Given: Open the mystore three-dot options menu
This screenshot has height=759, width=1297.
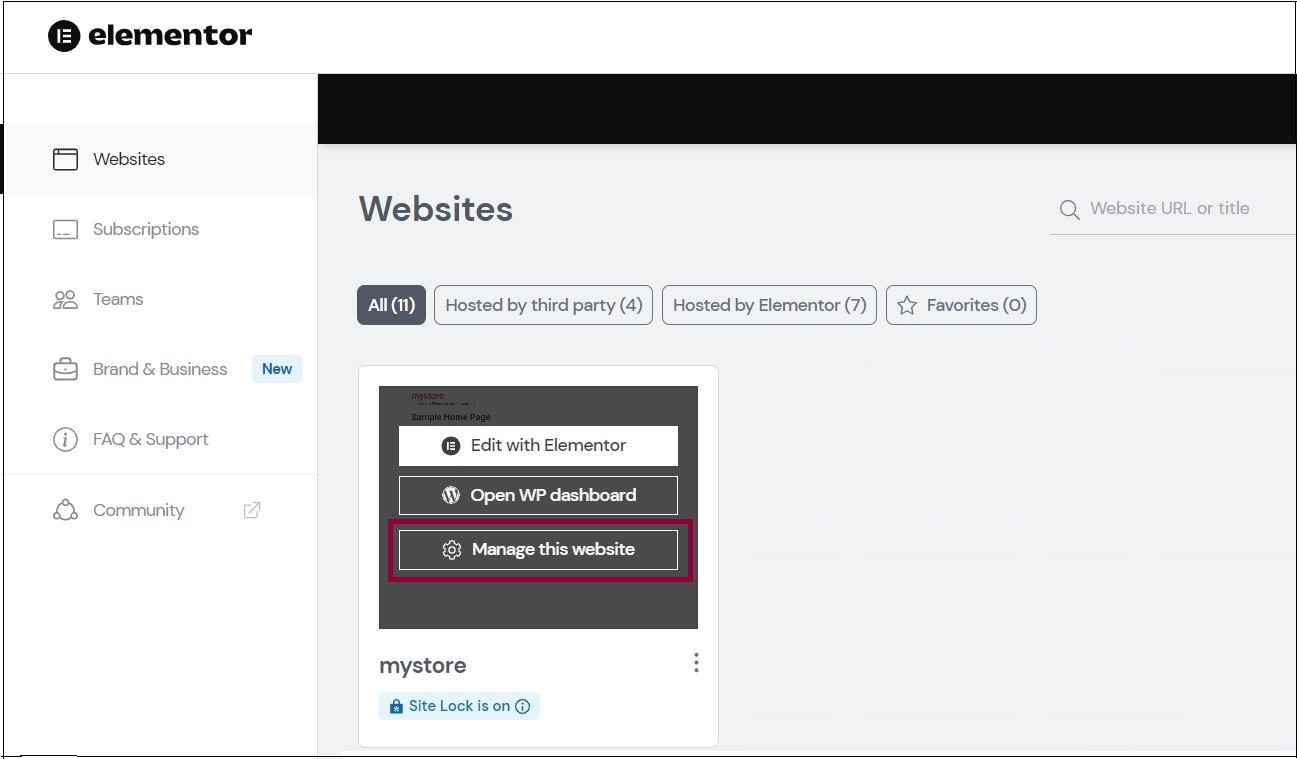Looking at the screenshot, I should tap(696, 663).
